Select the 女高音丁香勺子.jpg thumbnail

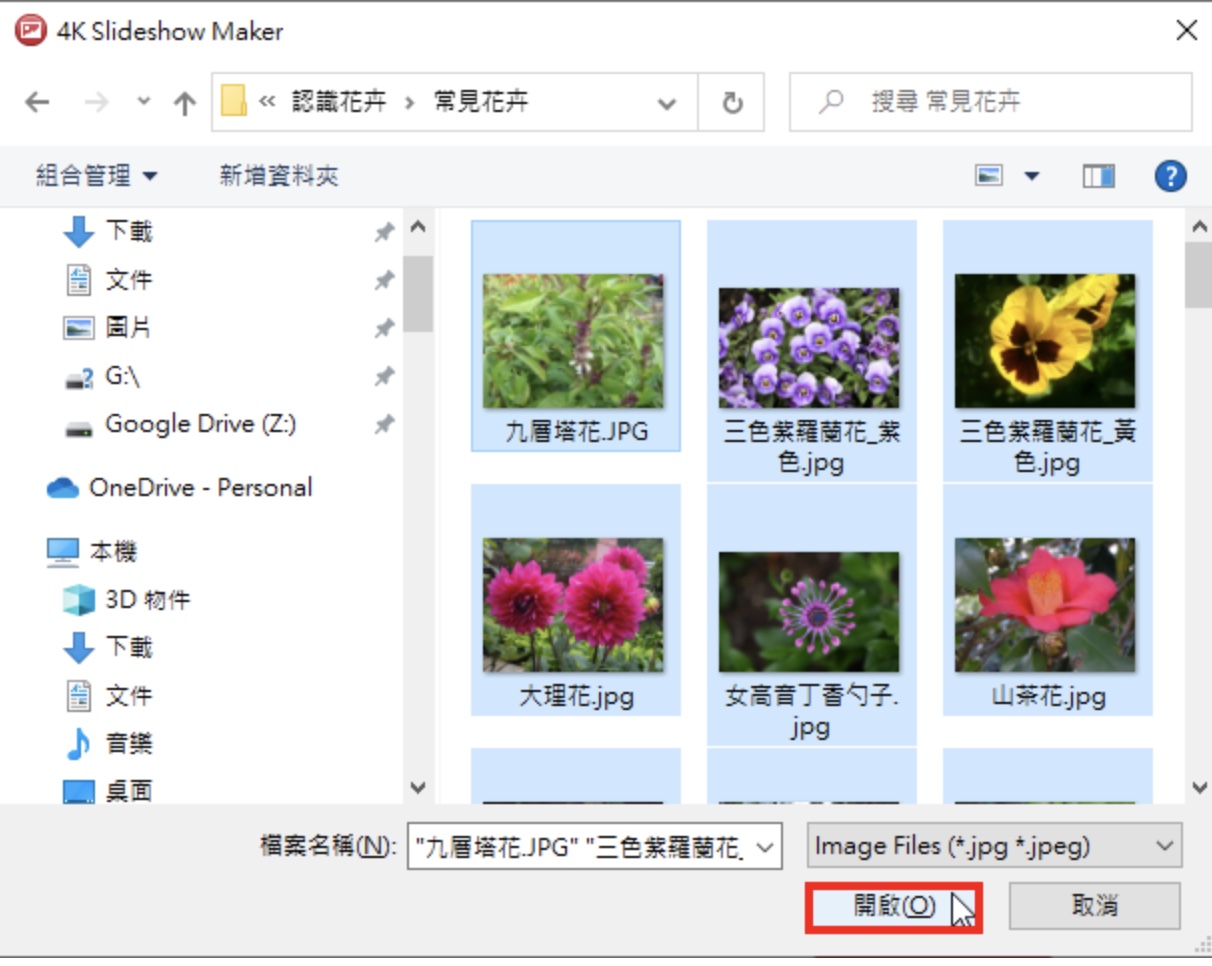[810, 612]
